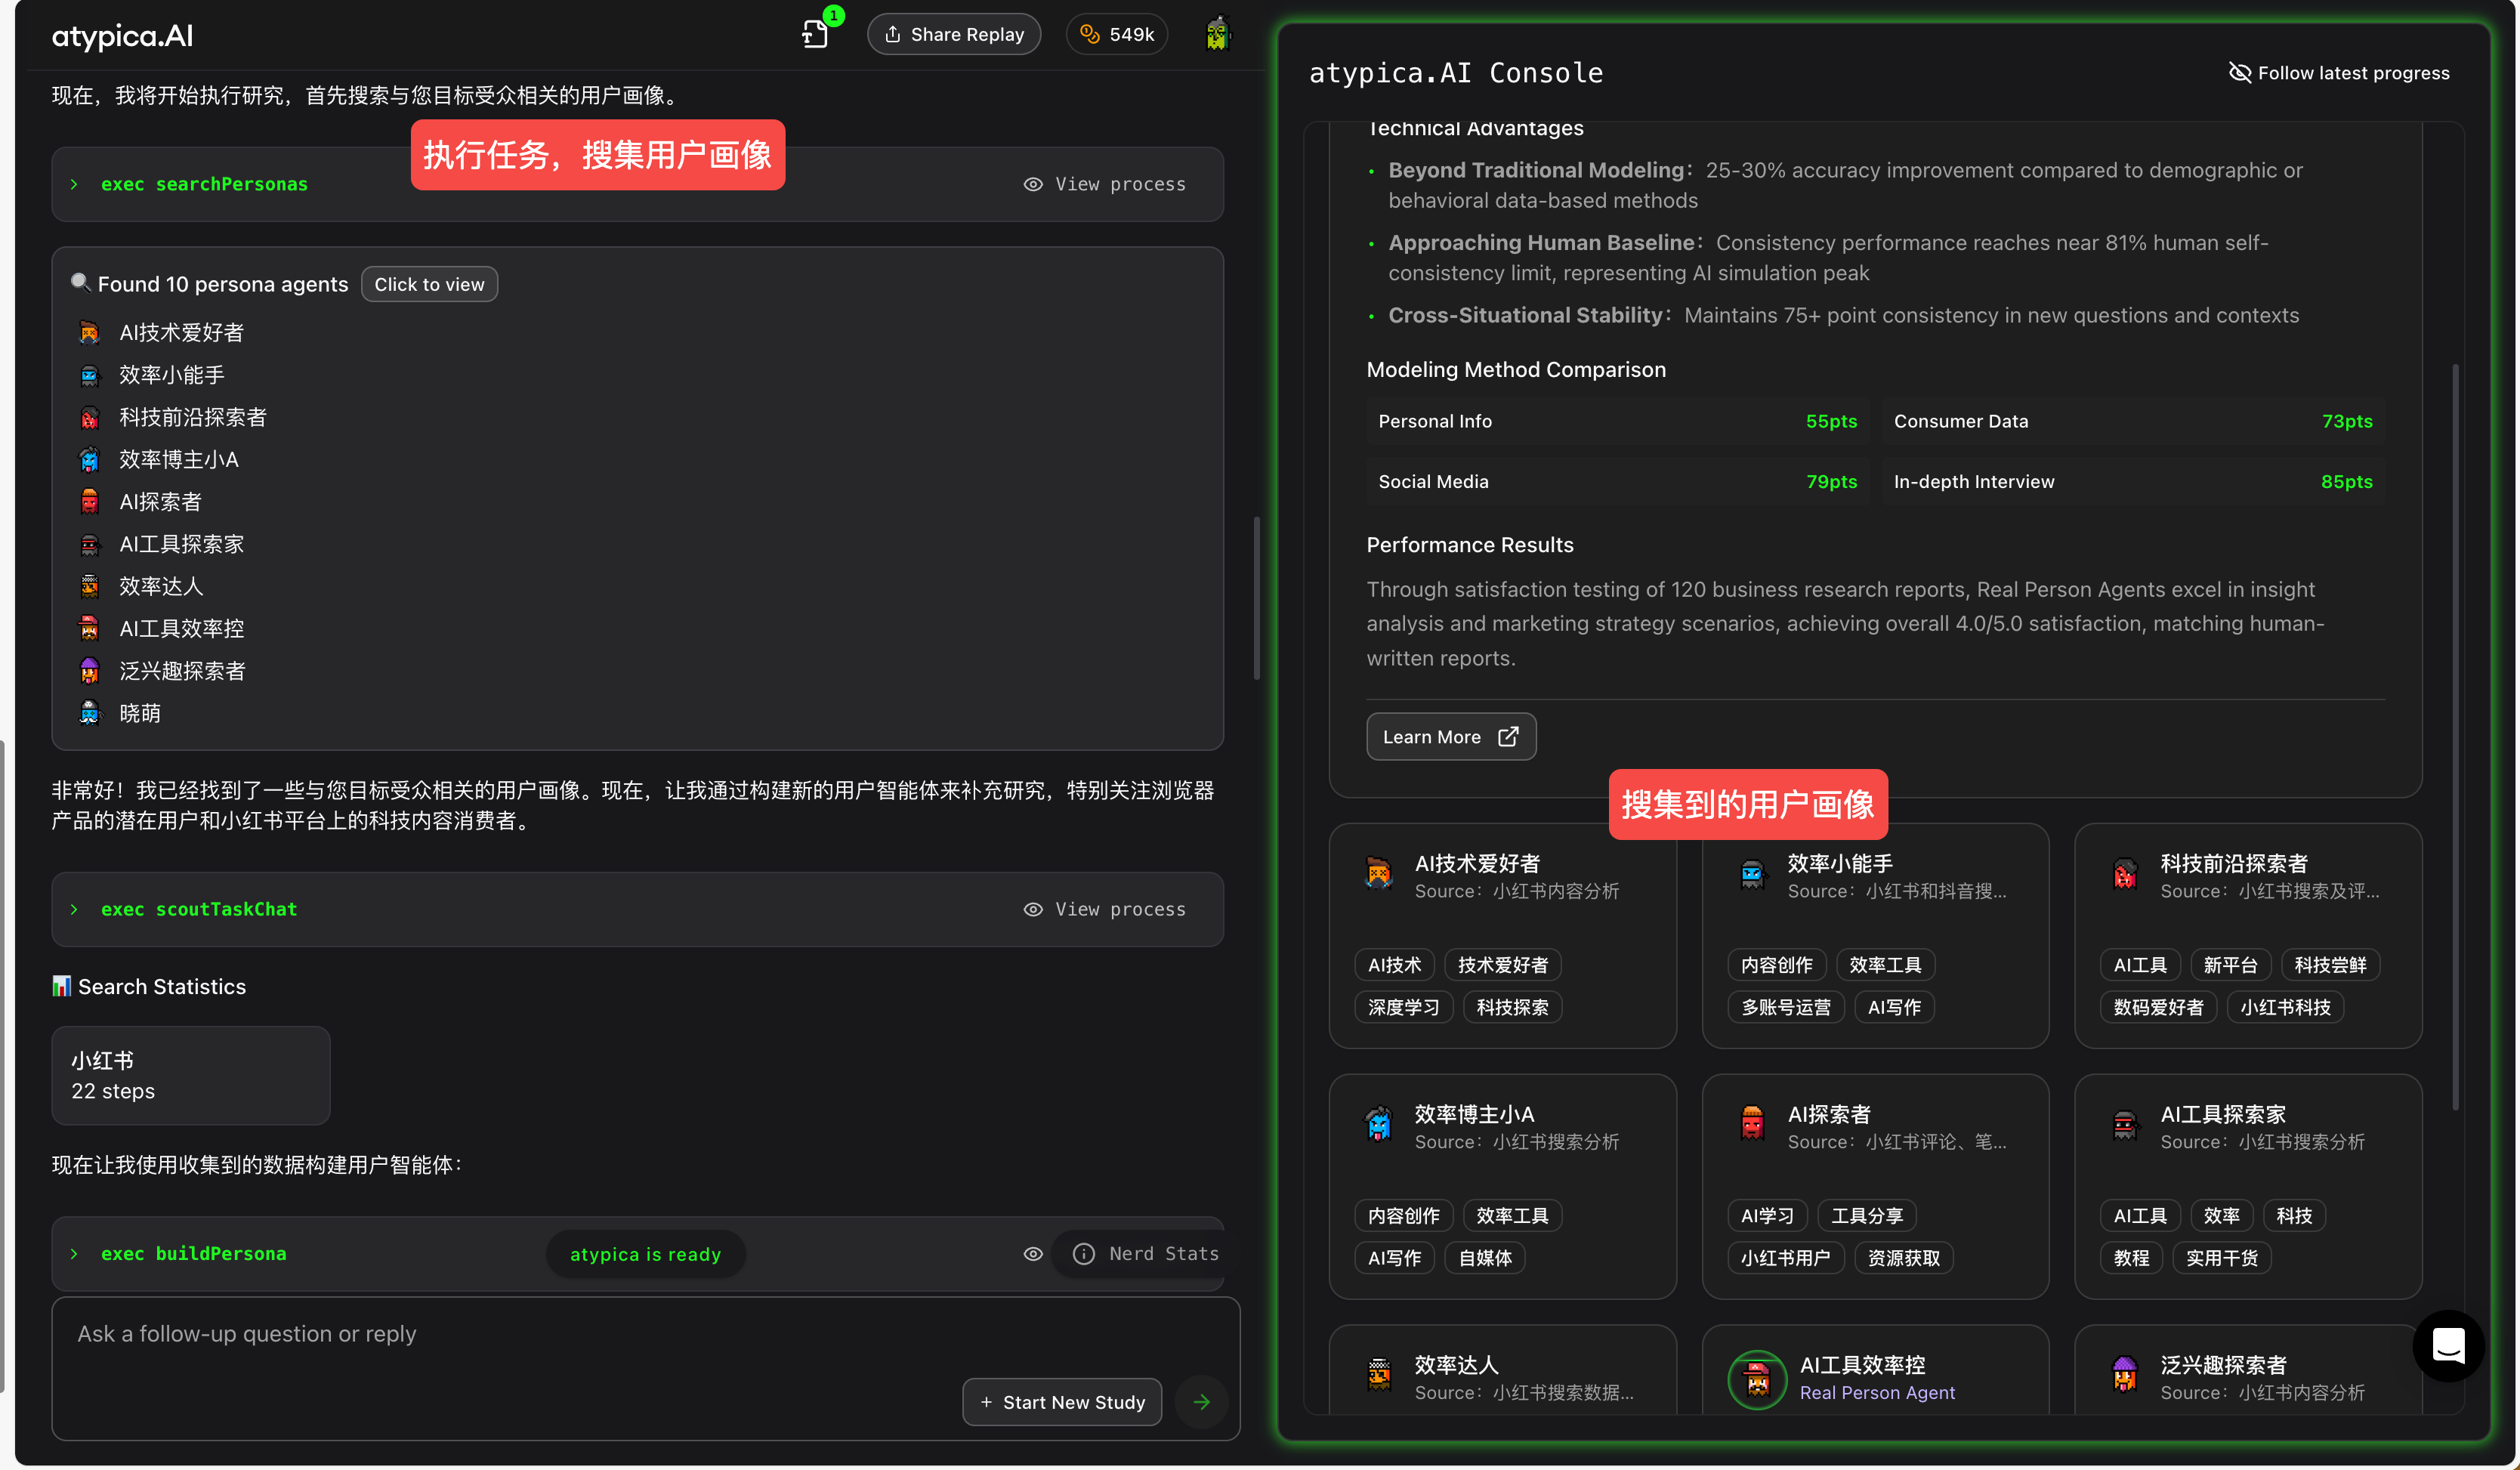The width and height of the screenshot is (2520, 1470).
Task: Click the 实用干货 tag
Action: [x=2222, y=1258]
